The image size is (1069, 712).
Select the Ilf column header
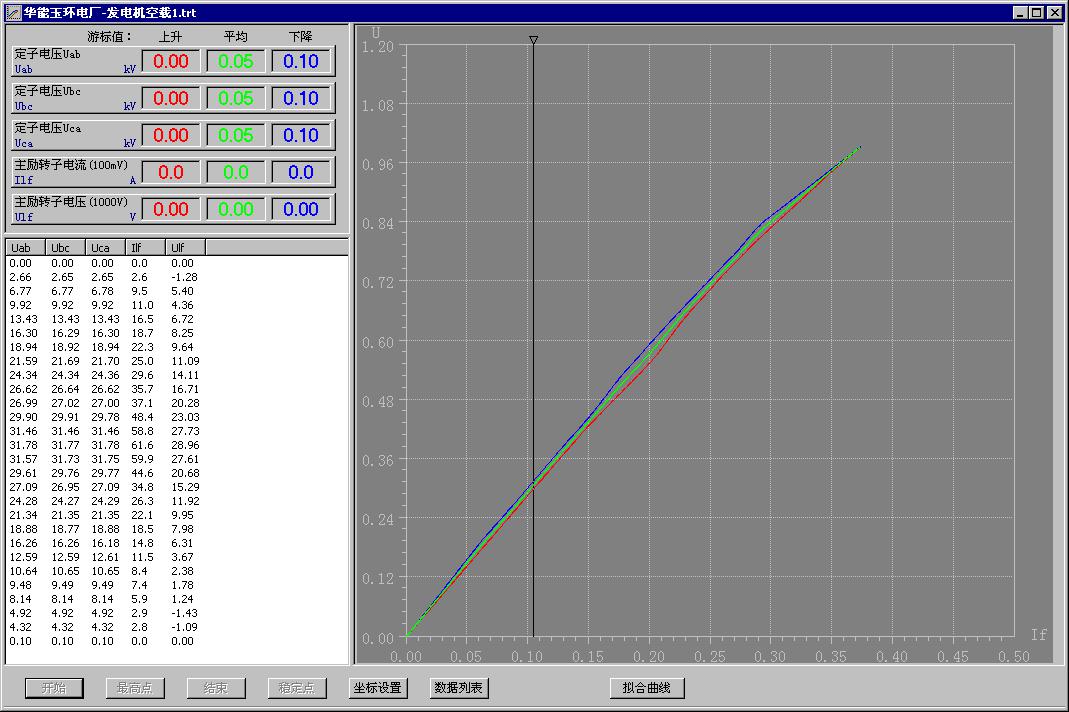click(x=146, y=247)
